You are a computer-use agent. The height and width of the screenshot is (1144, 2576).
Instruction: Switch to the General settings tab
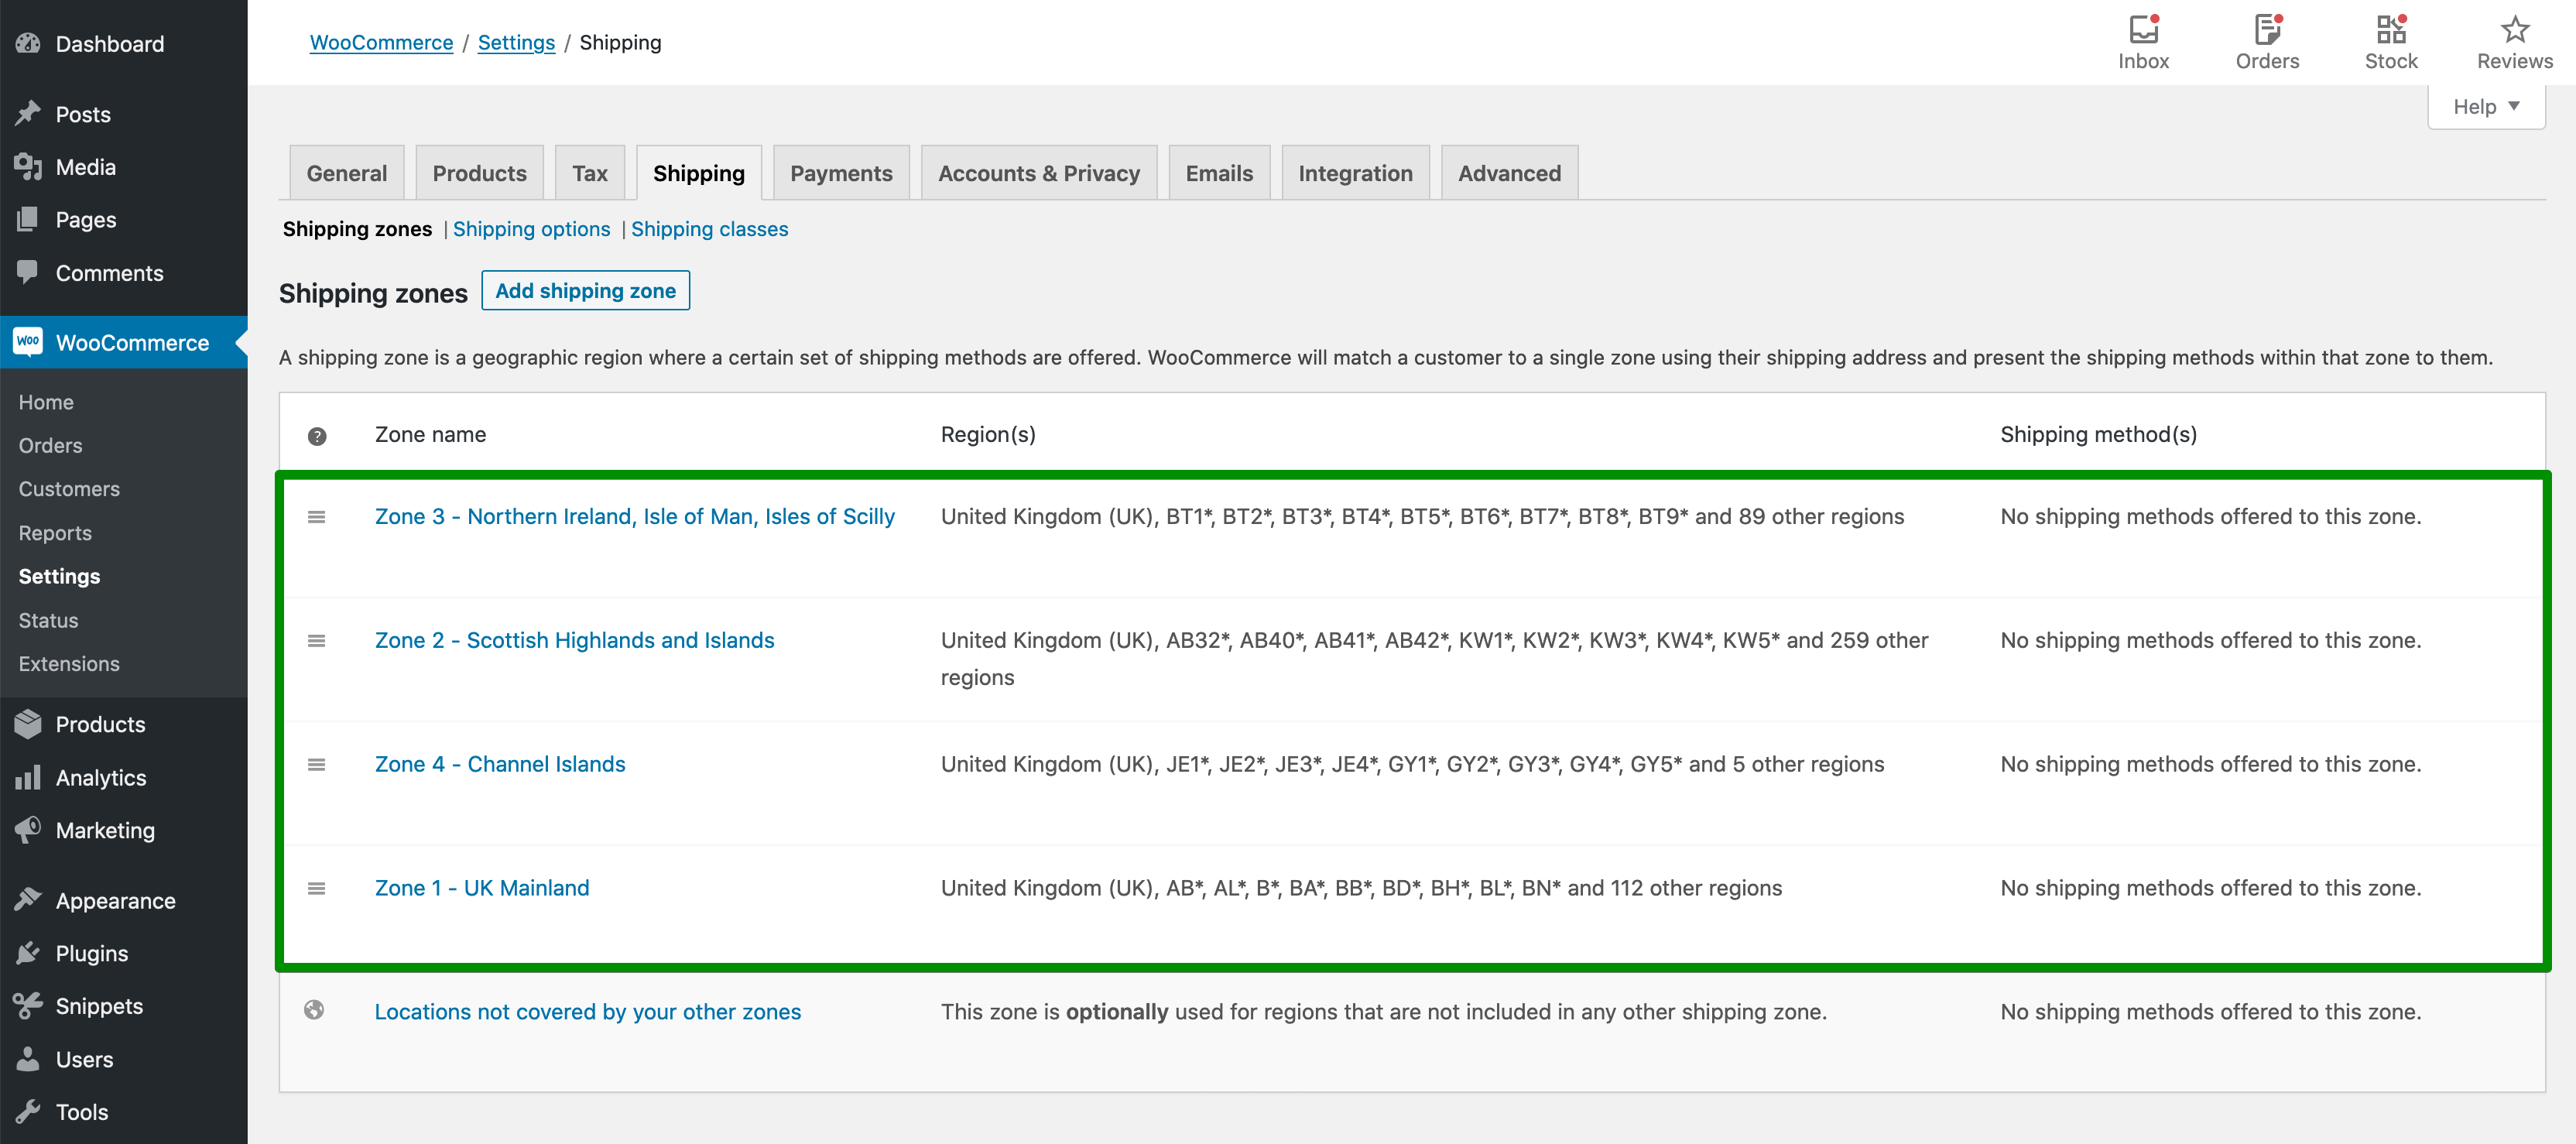tap(346, 173)
